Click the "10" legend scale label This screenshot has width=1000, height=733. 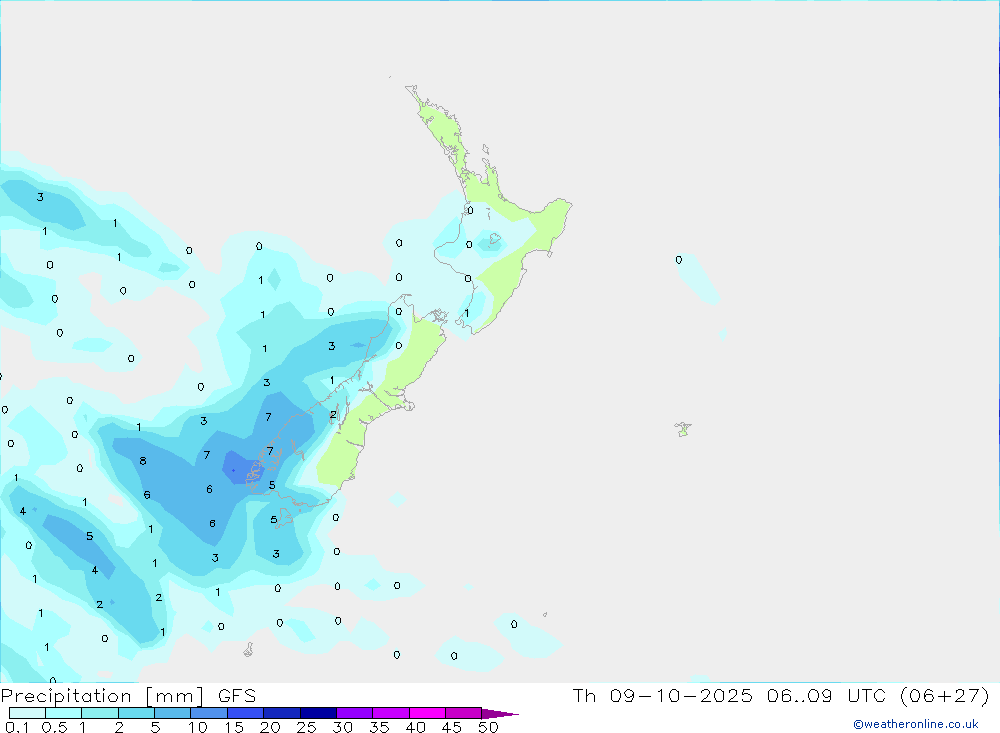(x=198, y=727)
